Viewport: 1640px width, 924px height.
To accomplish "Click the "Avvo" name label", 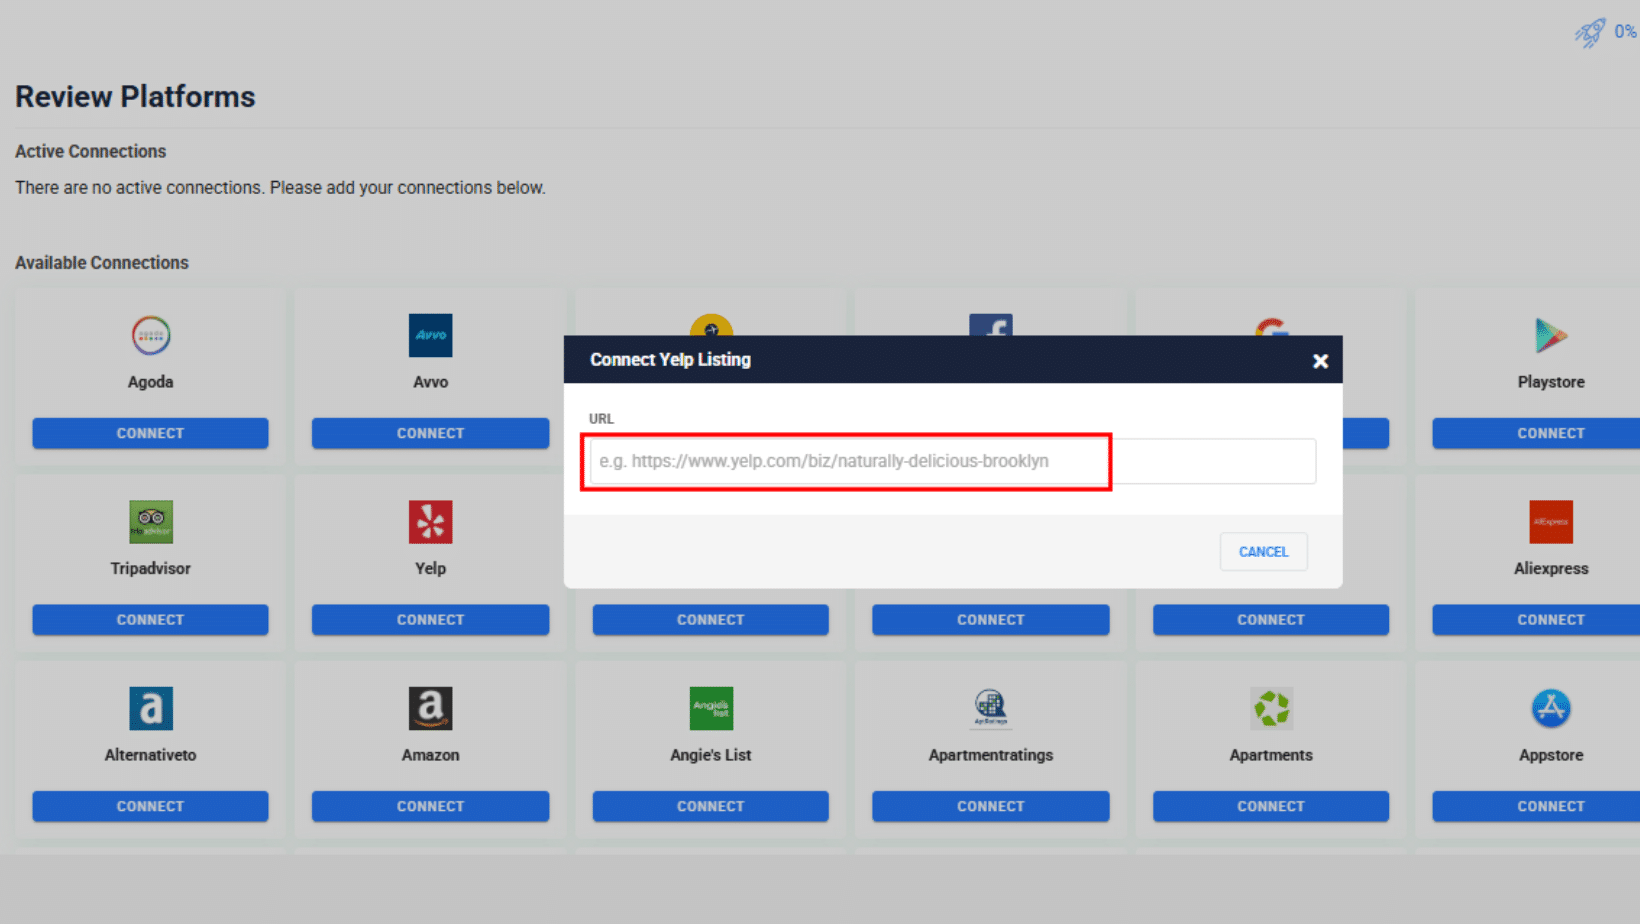I will coord(431,382).
